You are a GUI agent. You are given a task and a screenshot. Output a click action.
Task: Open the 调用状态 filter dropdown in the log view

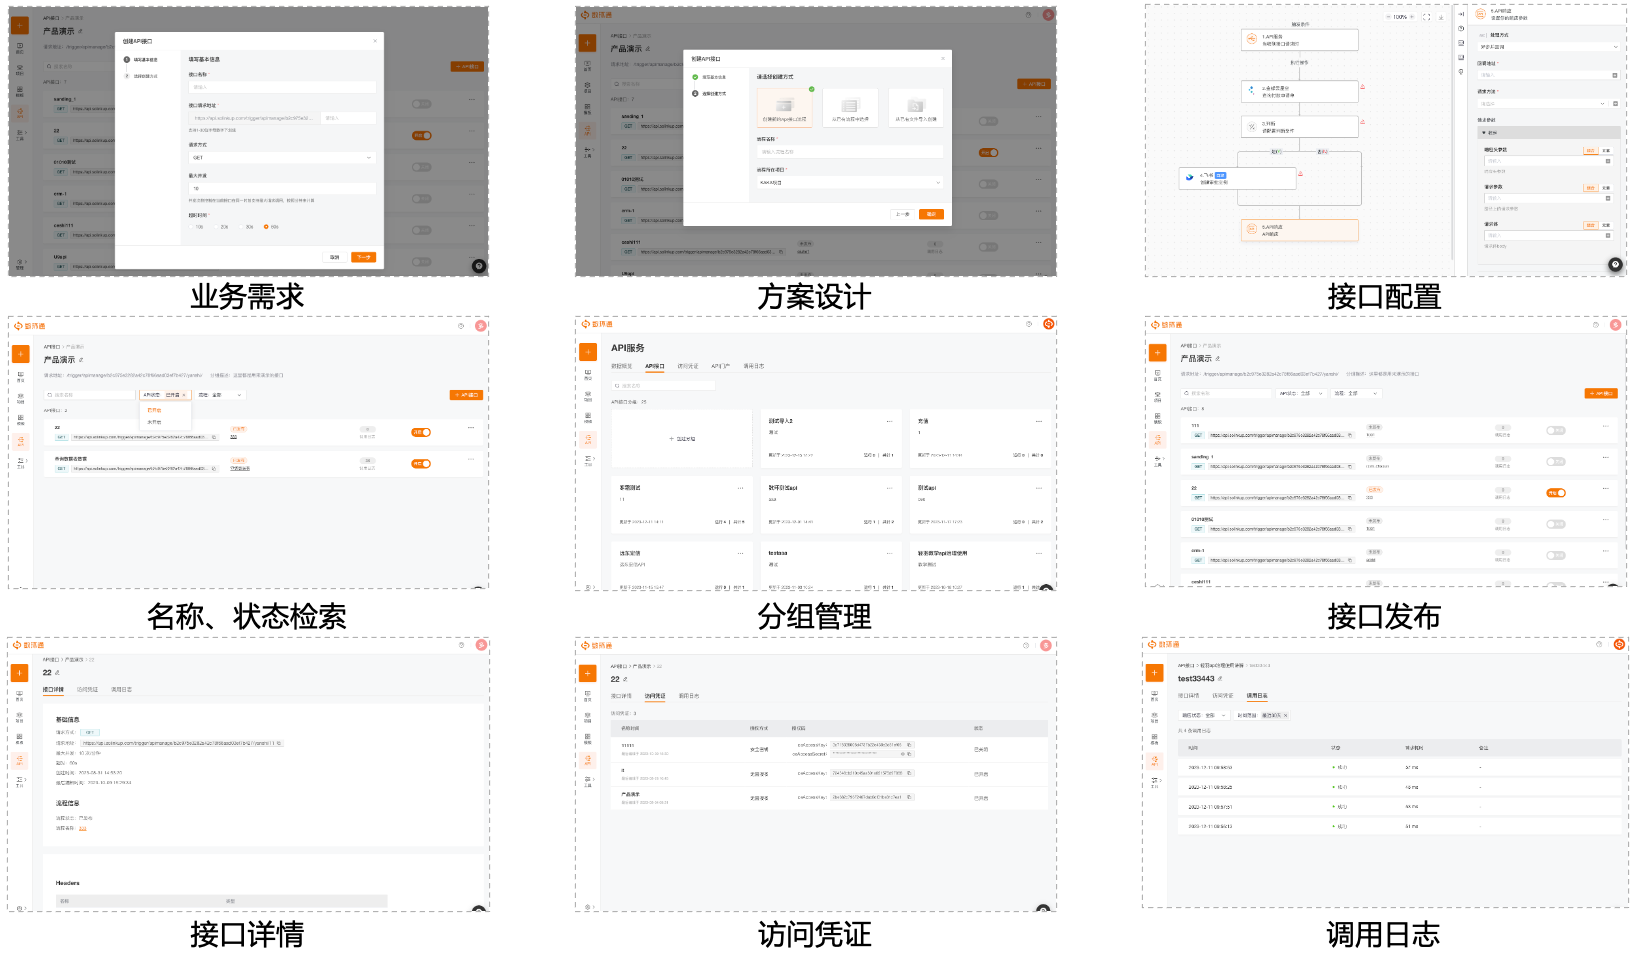tap(1205, 715)
